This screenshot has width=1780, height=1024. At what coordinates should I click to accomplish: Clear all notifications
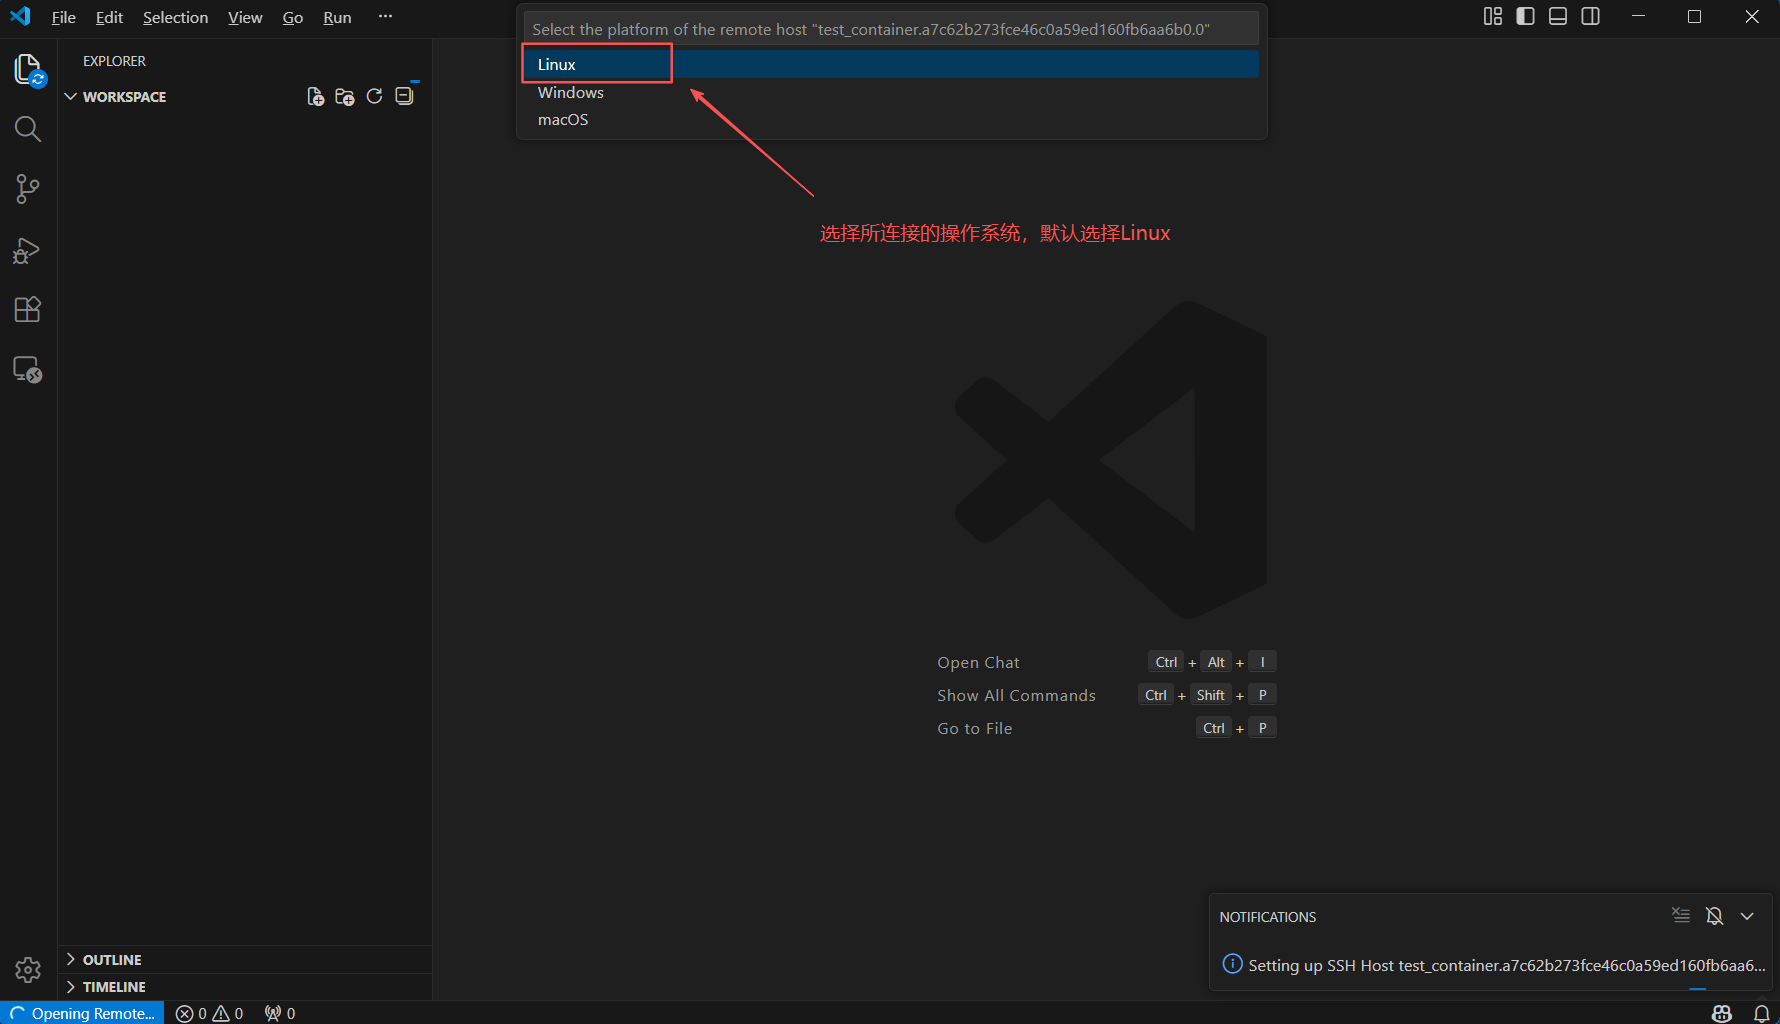pyautogui.click(x=1681, y=915)
